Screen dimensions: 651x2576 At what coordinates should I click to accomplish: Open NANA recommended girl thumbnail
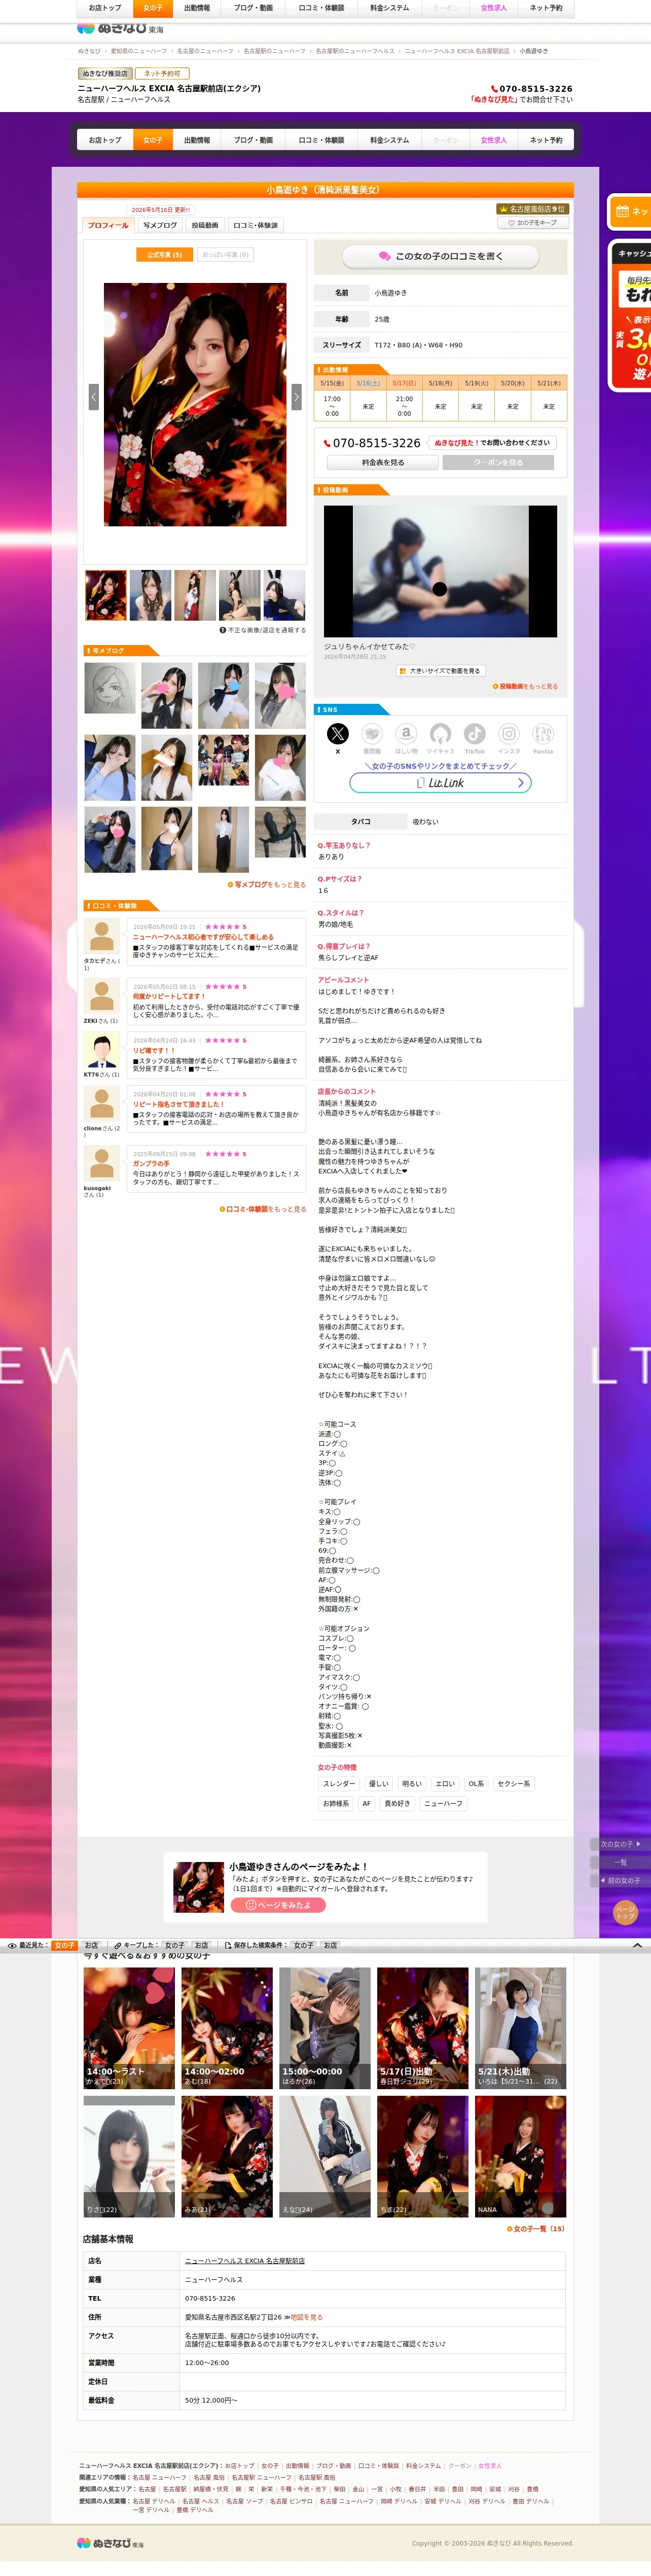[x=520, y=2156]
